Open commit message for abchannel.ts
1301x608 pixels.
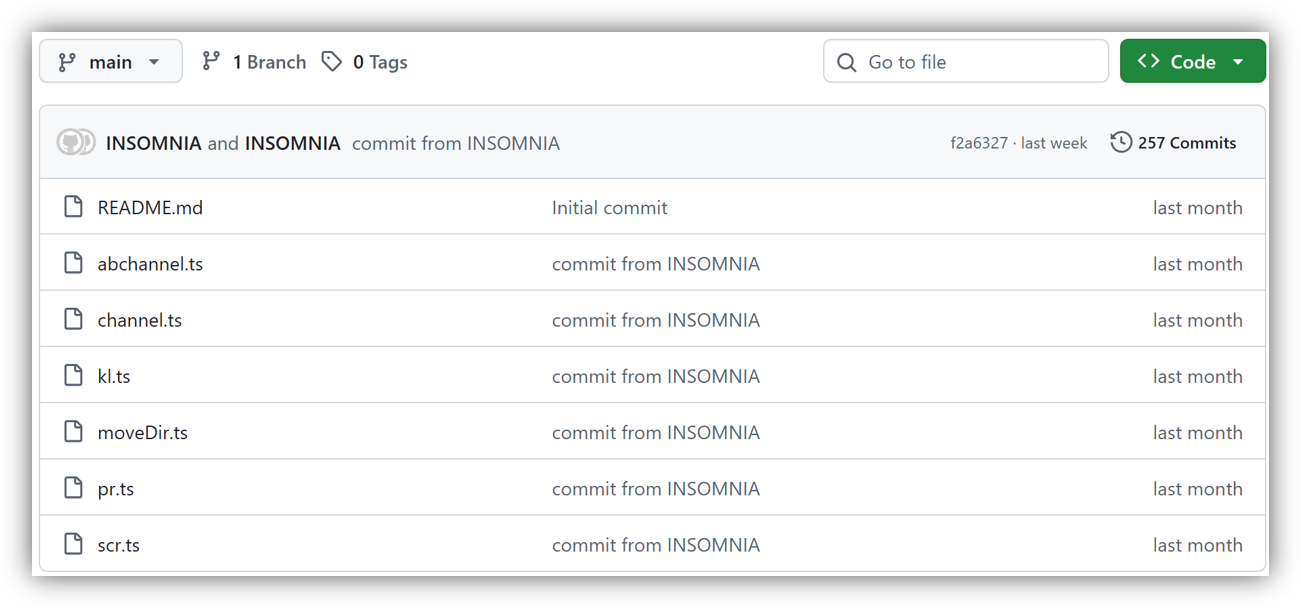point(656,264)
